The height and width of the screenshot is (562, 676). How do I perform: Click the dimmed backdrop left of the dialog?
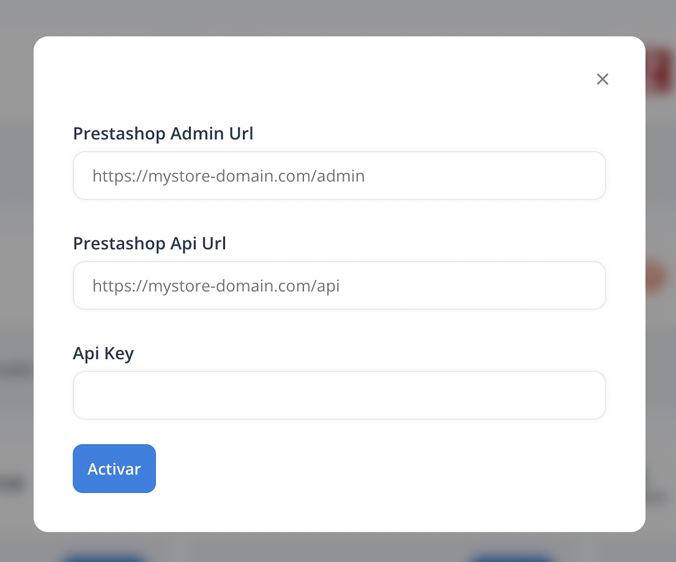16,280
